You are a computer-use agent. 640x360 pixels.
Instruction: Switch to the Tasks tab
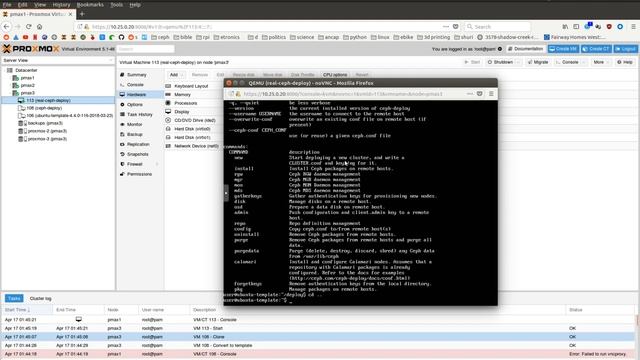coord(14,298)
